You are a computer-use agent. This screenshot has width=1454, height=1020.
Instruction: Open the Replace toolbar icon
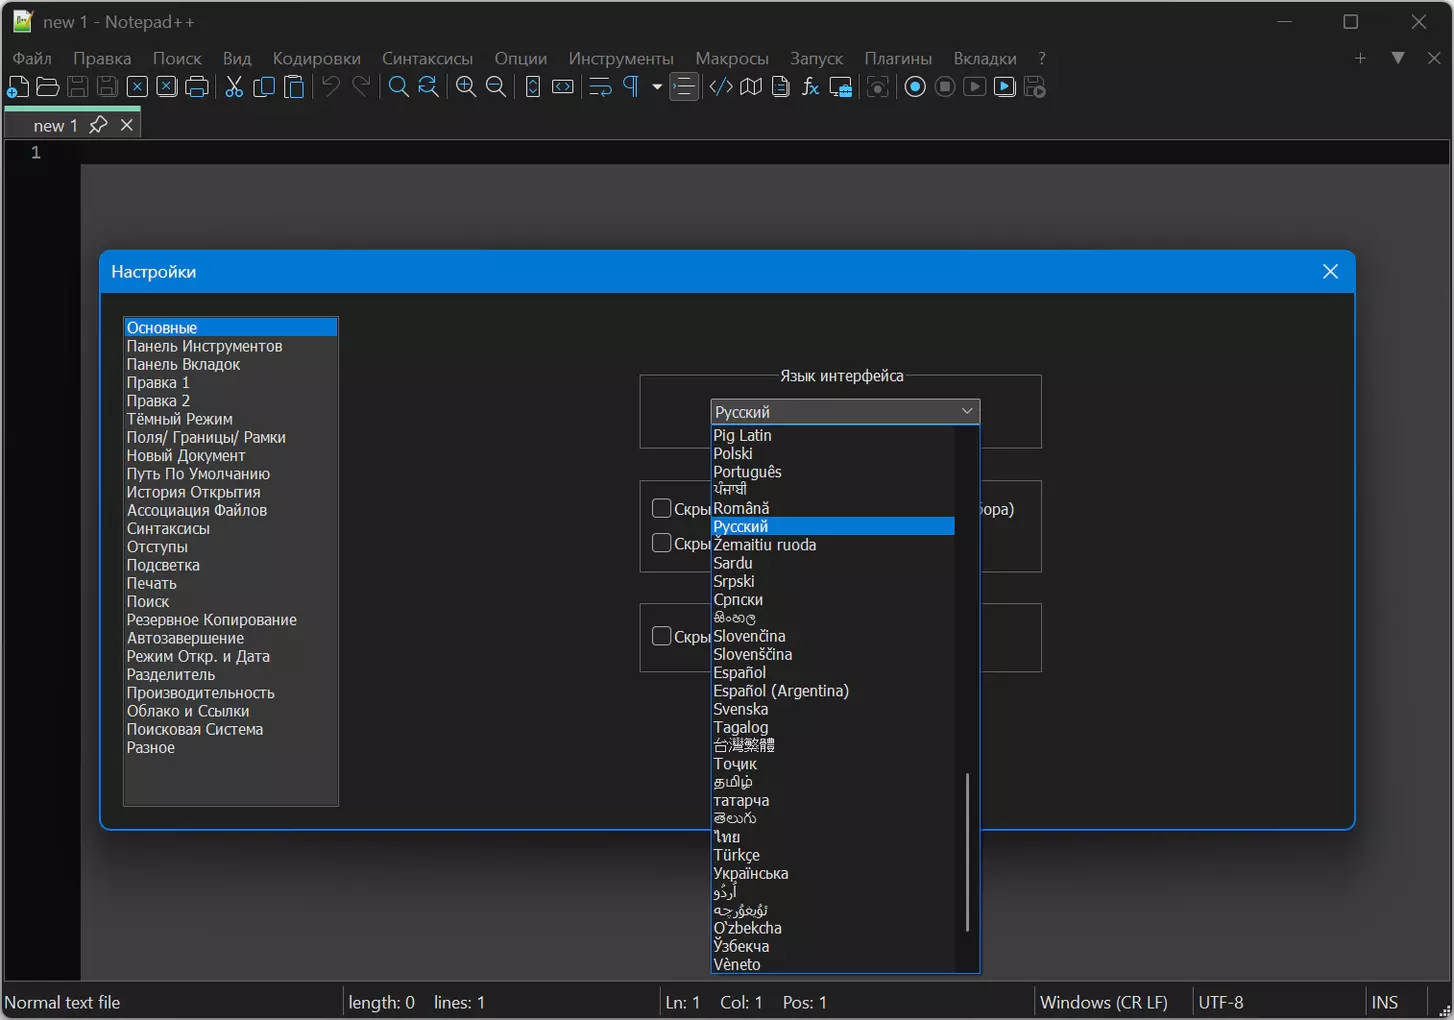click(428, 87)
